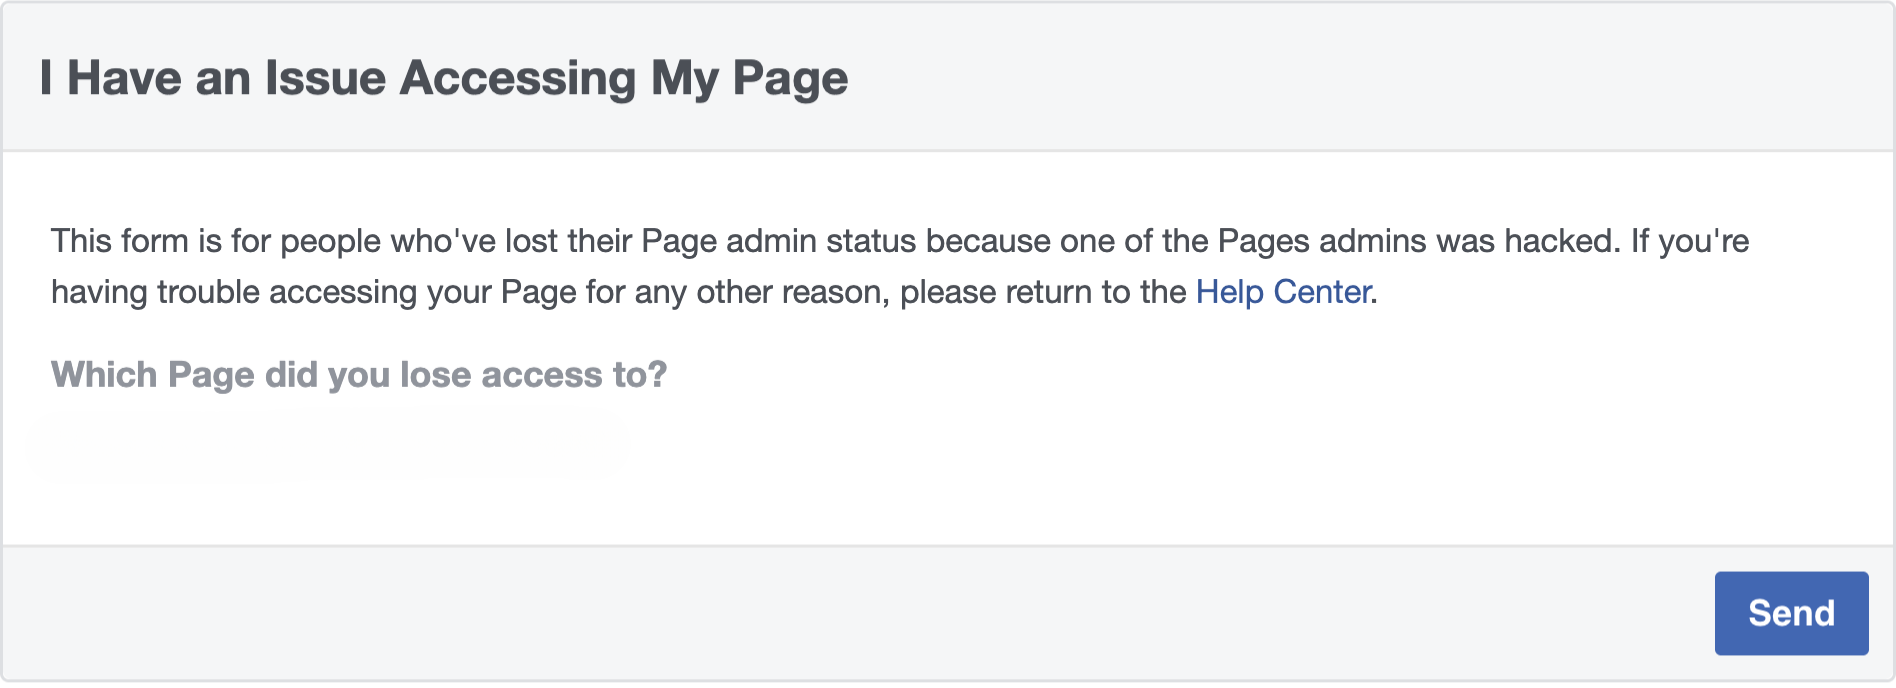The width and height of the screenshot is (1896, 688).
Task: Follow the Help Center hyperlink
Action: (x=1284, y=292)
